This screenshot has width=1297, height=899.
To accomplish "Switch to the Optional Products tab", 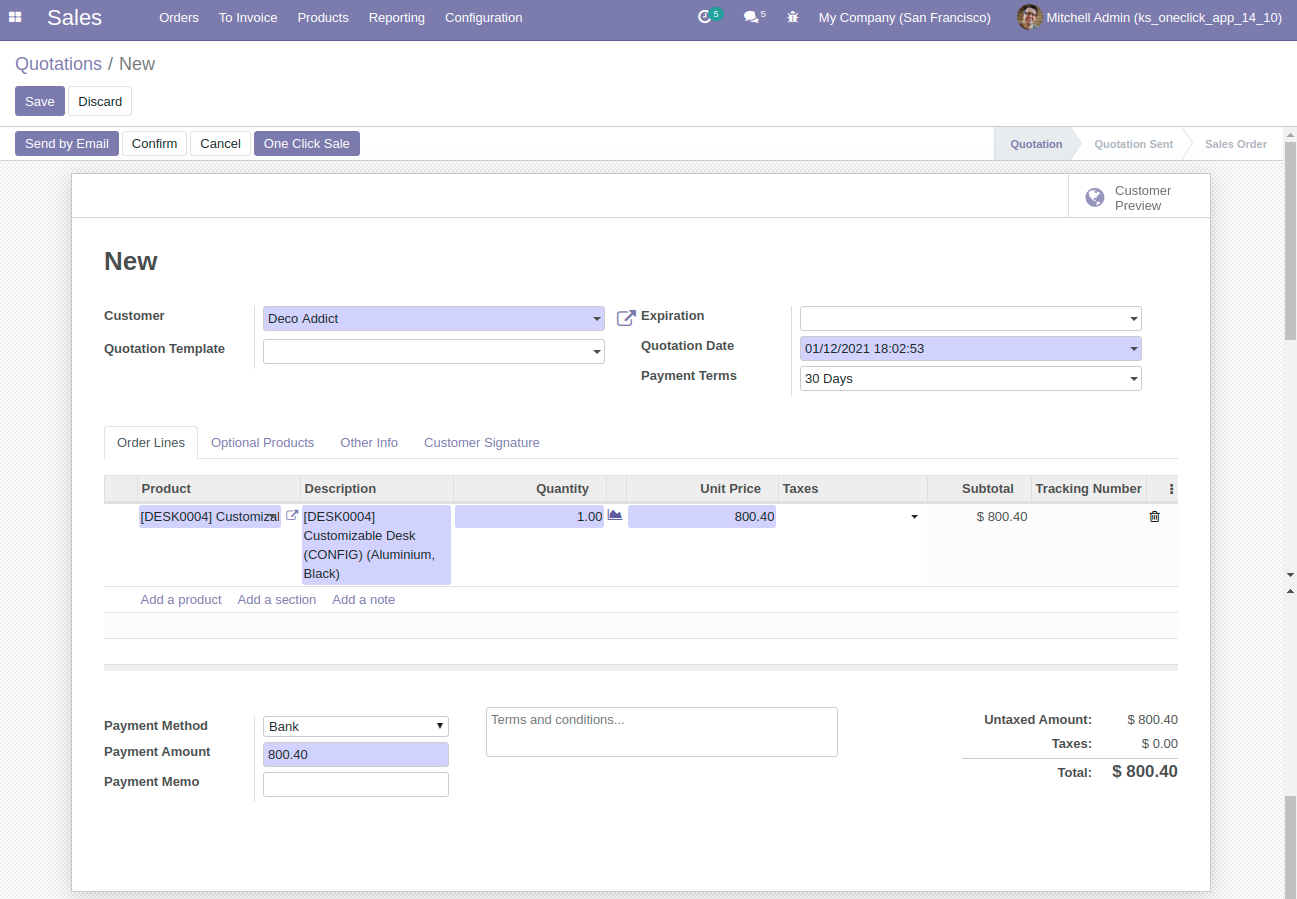I will click(262, 443).
